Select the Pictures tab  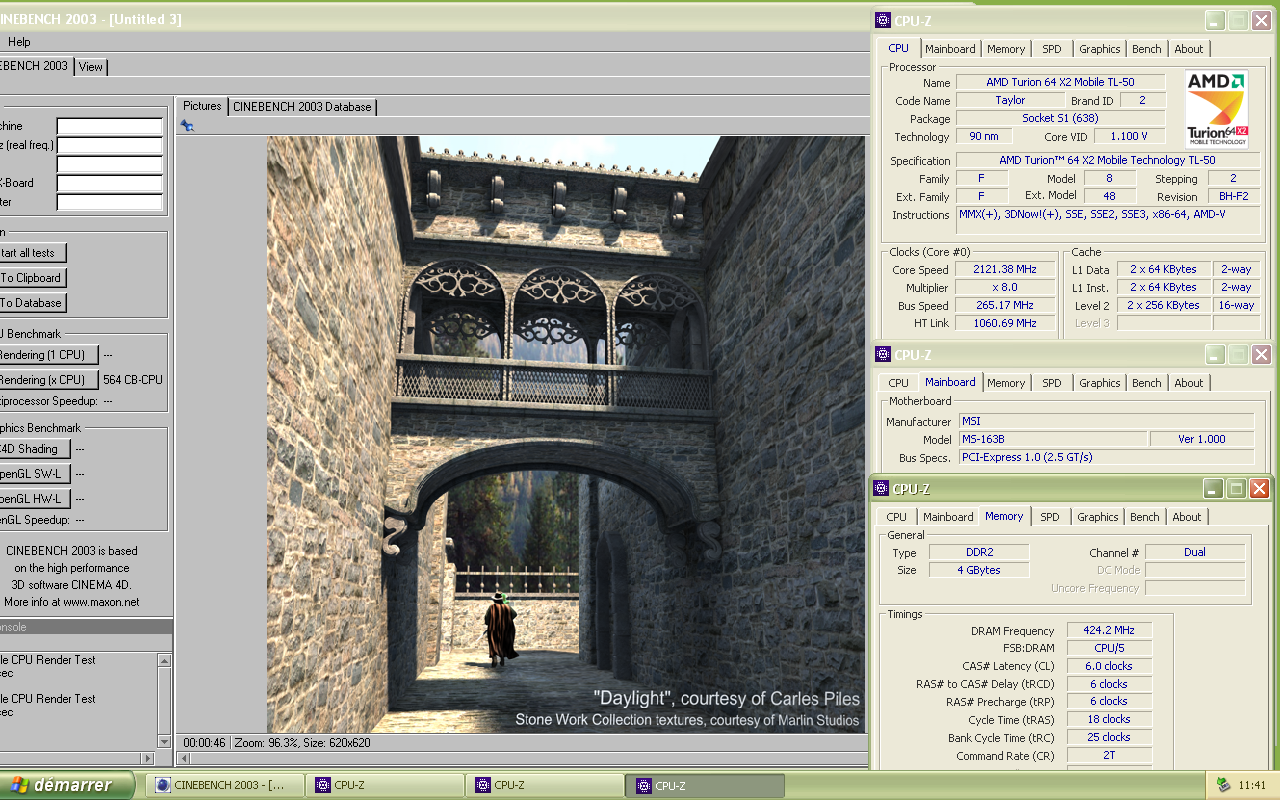click(x=202, y=106)
